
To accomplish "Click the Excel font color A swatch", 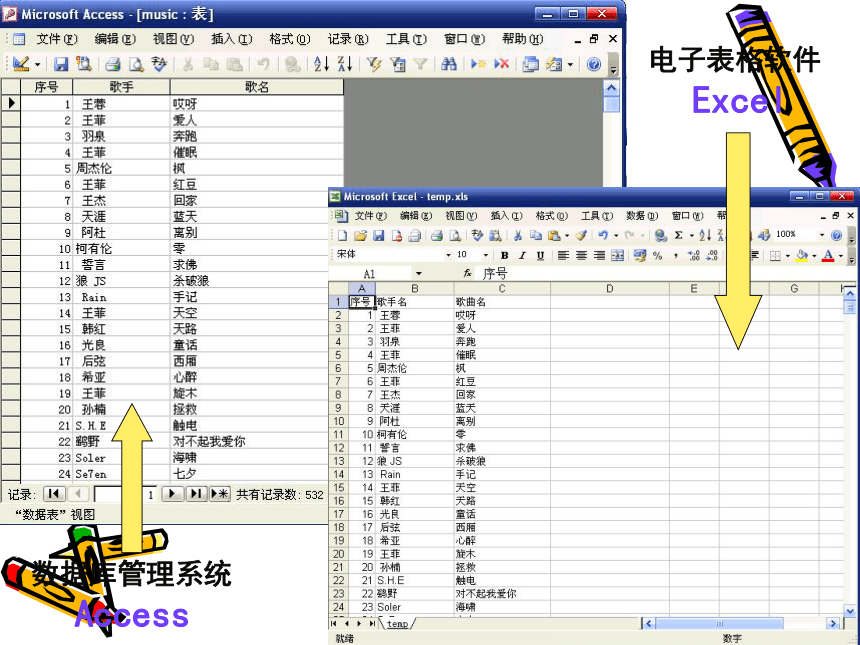I will [x=828, y=256].
